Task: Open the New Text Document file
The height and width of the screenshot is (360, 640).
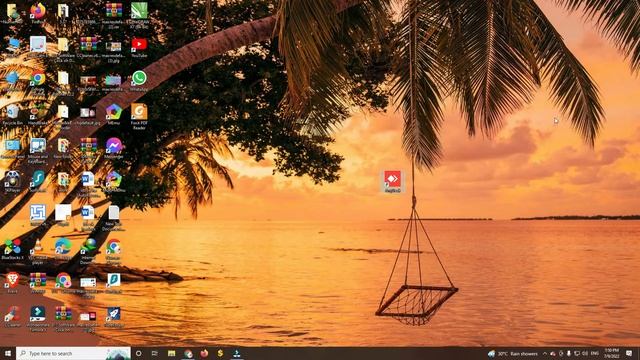Action: pyautogui.click(x=113, y=218)
